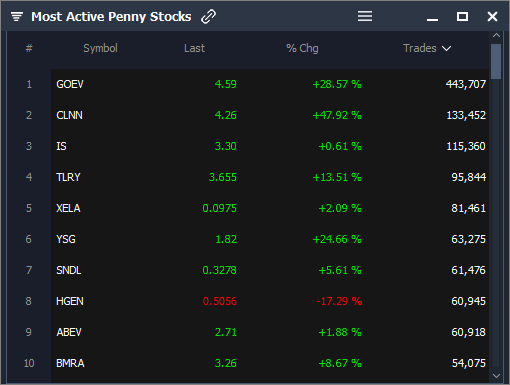The image size is (510, 385).
Task: Select the CLNN symbol
Action: [x=69, y=115]
